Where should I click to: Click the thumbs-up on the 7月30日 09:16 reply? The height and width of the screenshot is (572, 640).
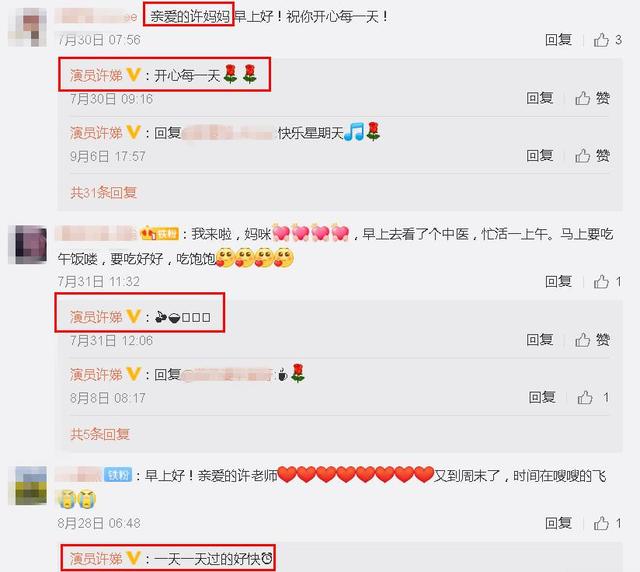coord(583,98)
